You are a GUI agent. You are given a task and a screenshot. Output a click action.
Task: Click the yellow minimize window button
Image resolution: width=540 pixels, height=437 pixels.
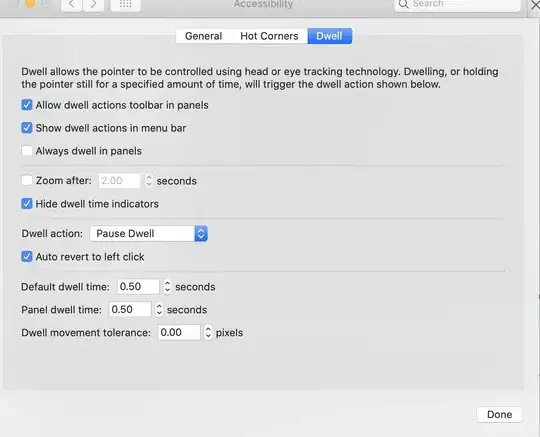pyautogui.click(x=30, y=3)
